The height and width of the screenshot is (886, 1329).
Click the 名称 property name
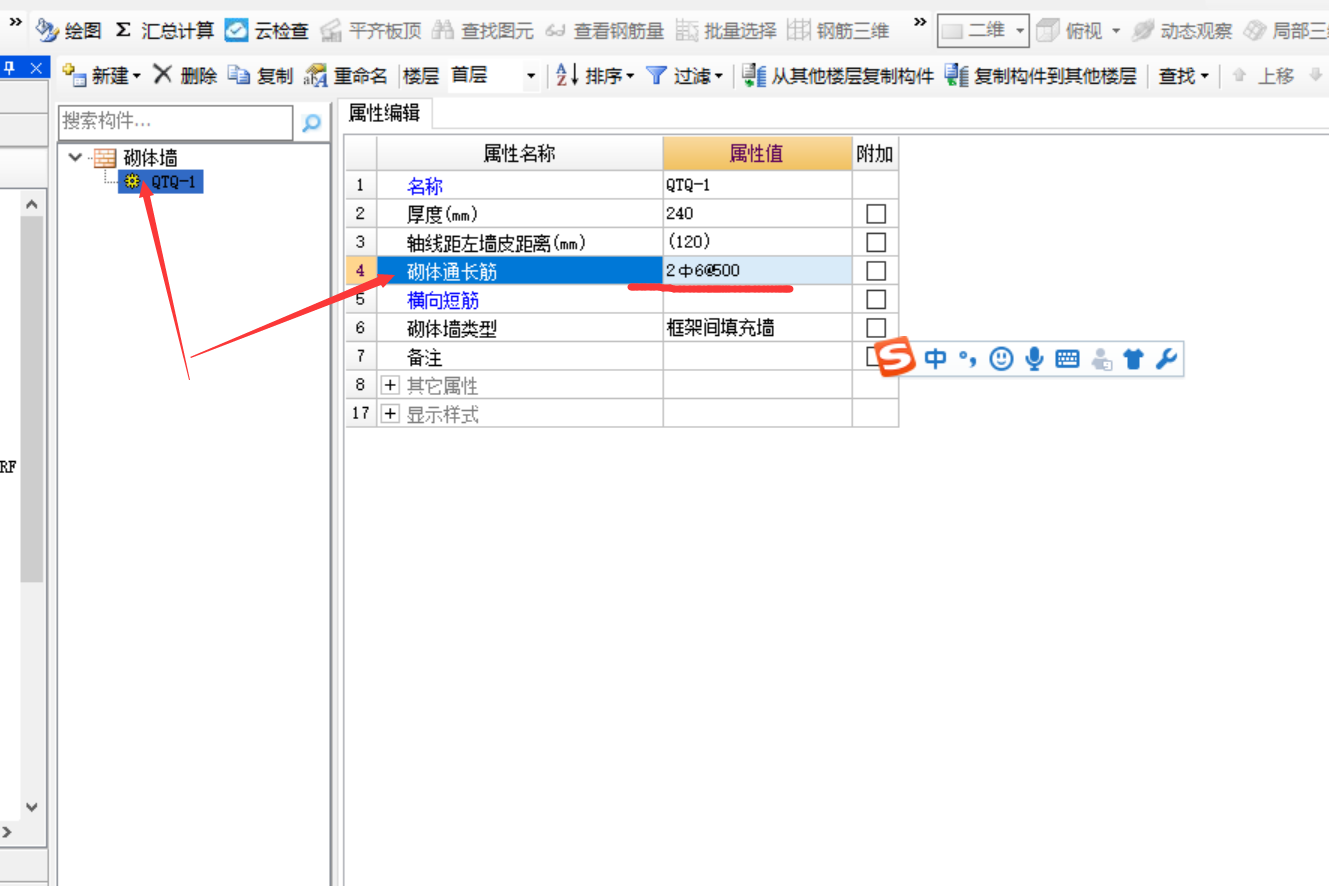[425, 186]
